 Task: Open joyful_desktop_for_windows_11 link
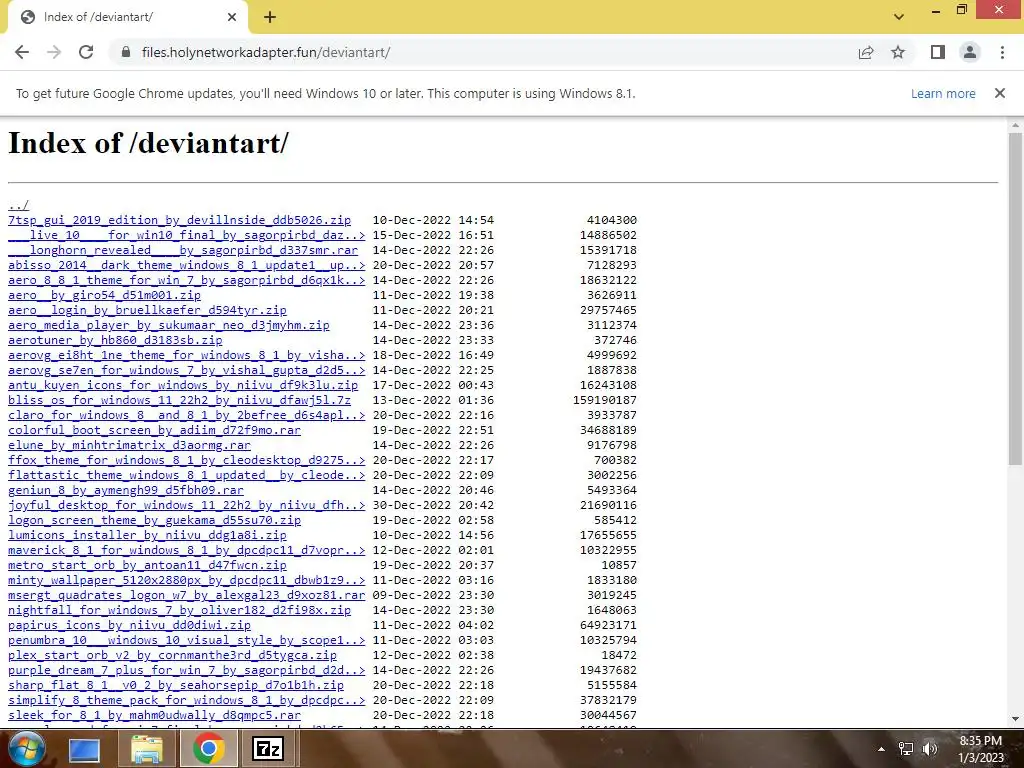point(187,505)
